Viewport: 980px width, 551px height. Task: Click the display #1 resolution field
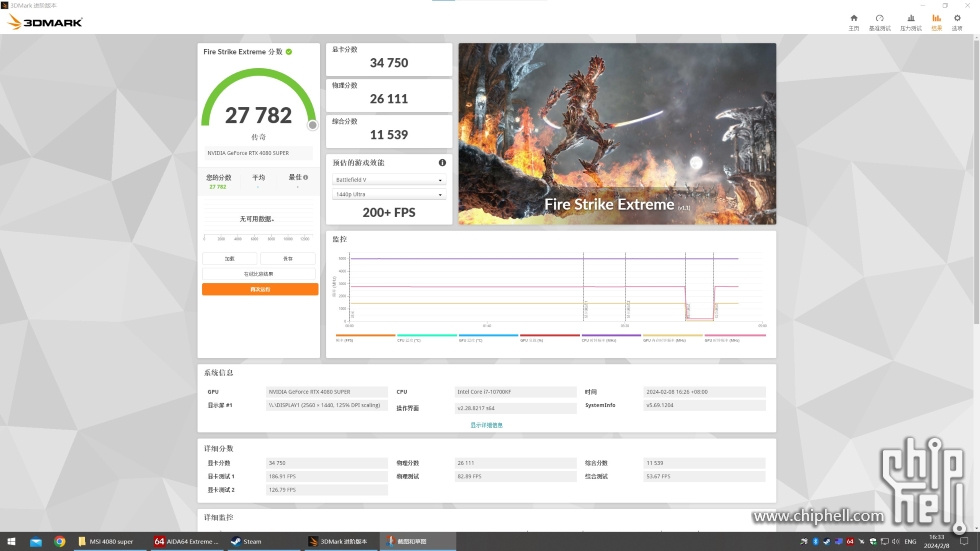click(326, 405)
